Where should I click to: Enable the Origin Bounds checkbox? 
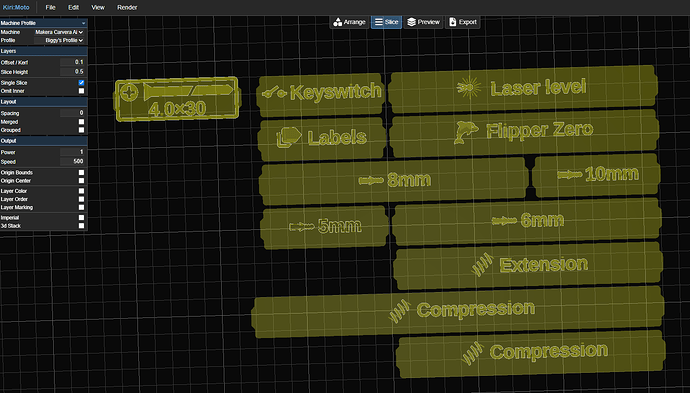(81, 173)
